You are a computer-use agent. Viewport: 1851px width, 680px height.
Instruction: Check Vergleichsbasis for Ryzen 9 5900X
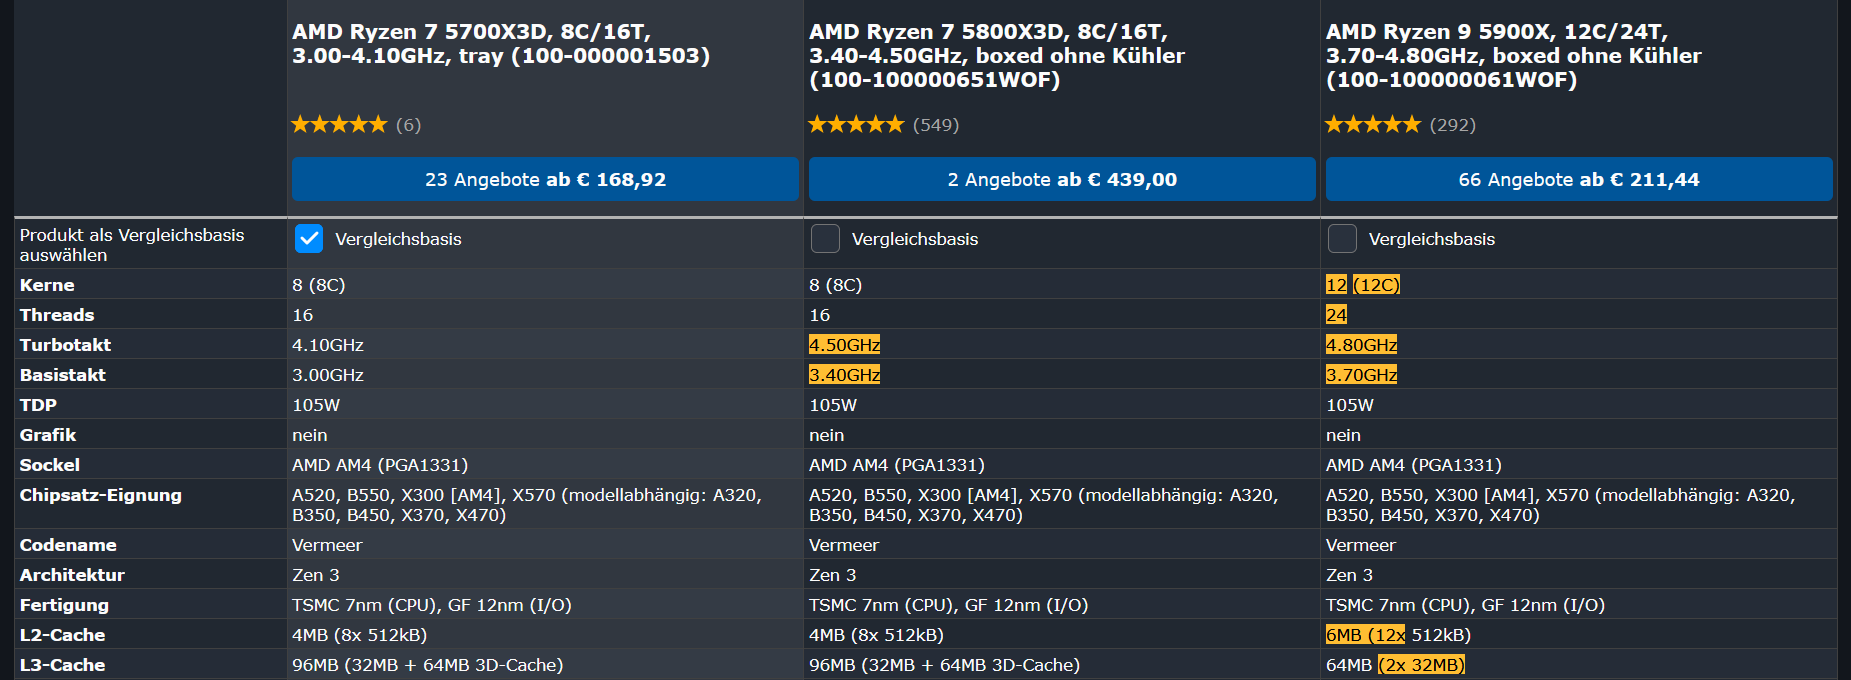point(1342,239)
